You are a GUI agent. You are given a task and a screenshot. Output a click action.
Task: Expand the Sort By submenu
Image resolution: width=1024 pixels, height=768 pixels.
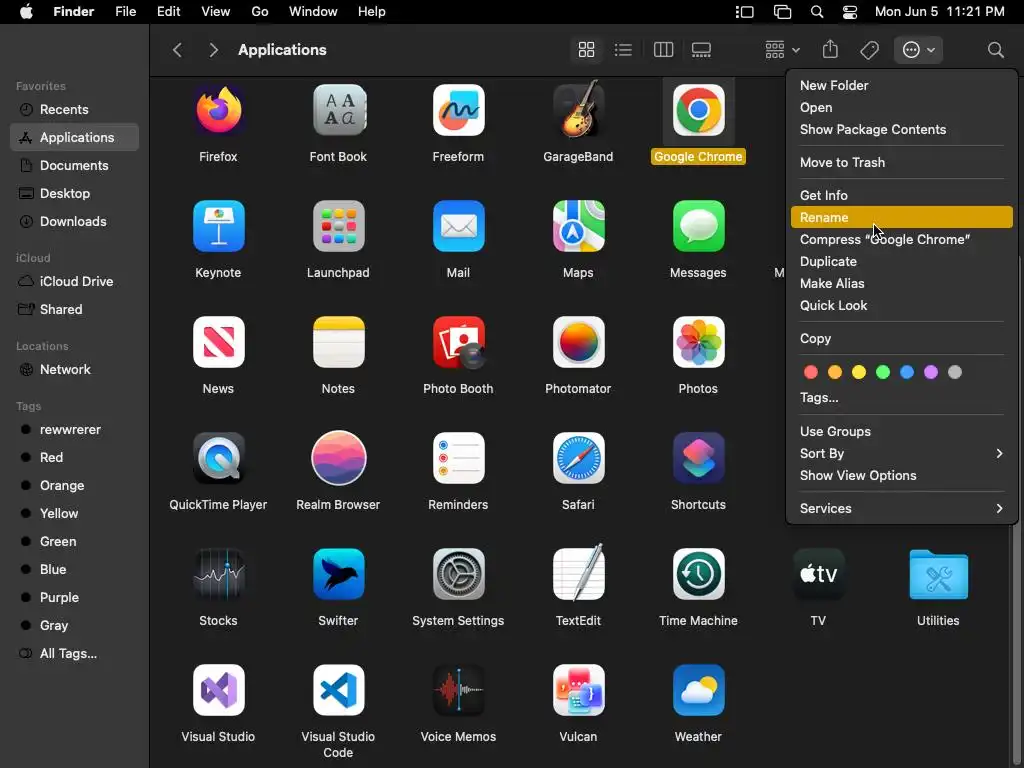(901, 453)
